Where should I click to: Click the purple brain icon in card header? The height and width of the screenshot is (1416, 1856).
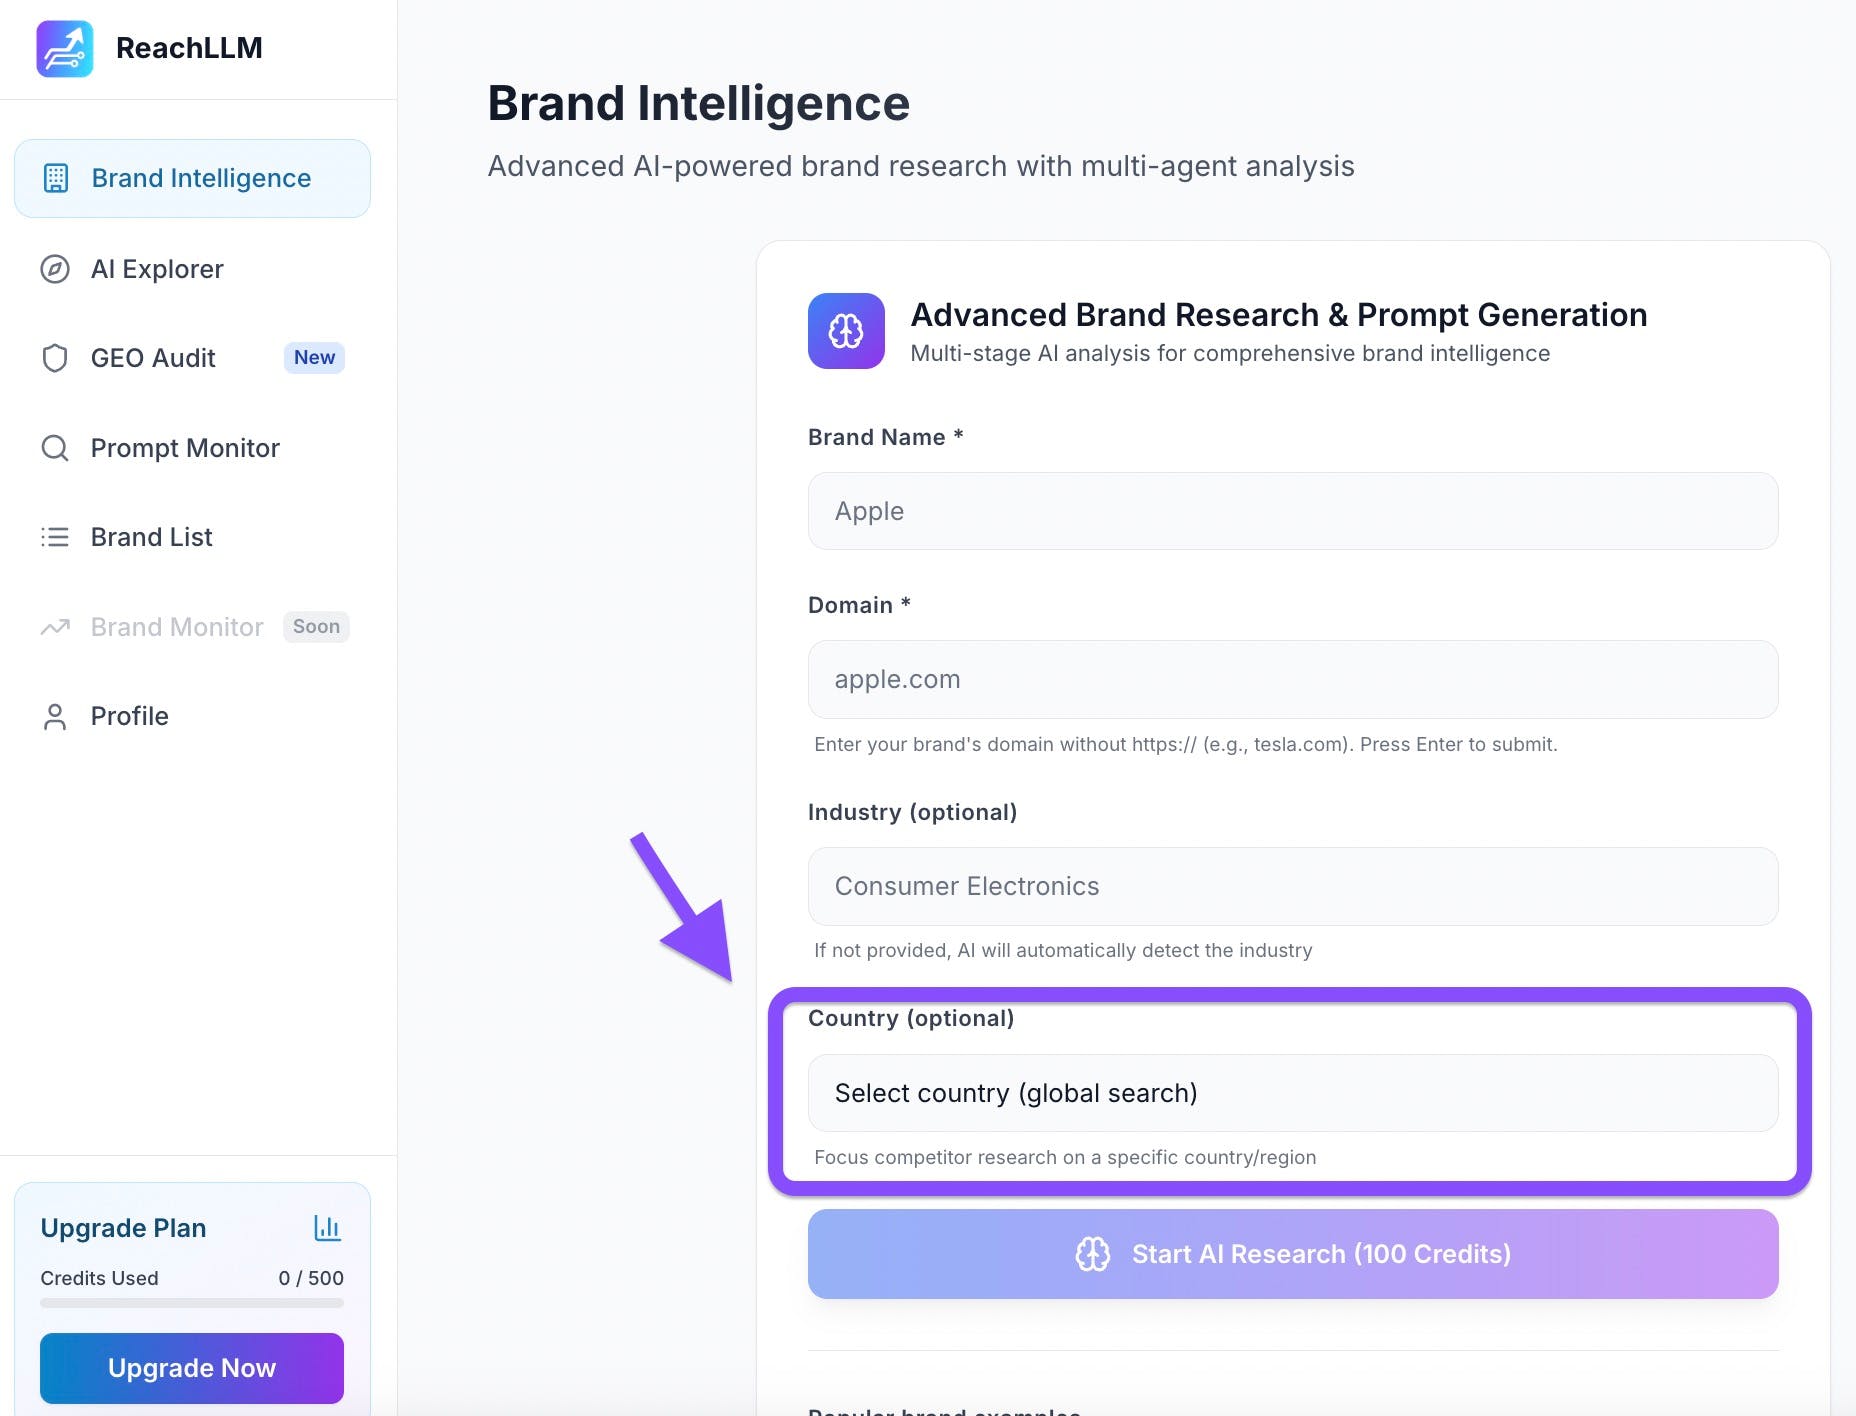[846, 331]
